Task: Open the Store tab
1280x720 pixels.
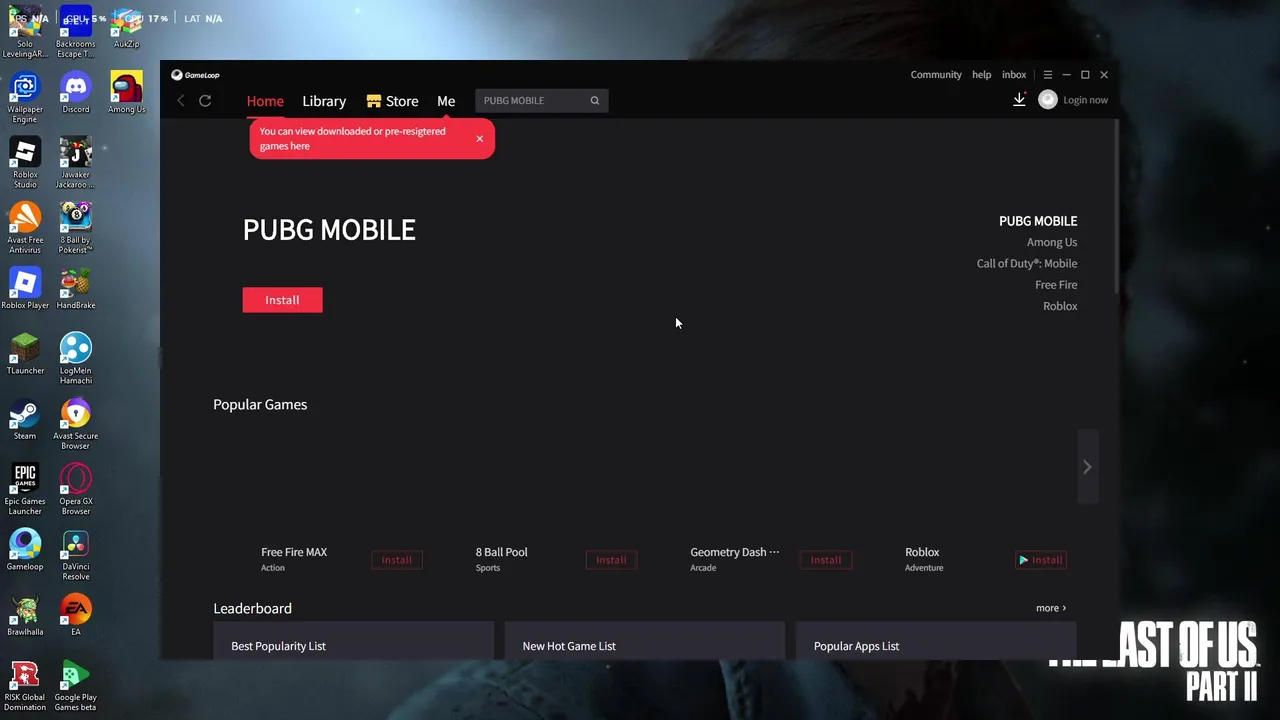Action: pyautogui.click(x=392, y=101)
